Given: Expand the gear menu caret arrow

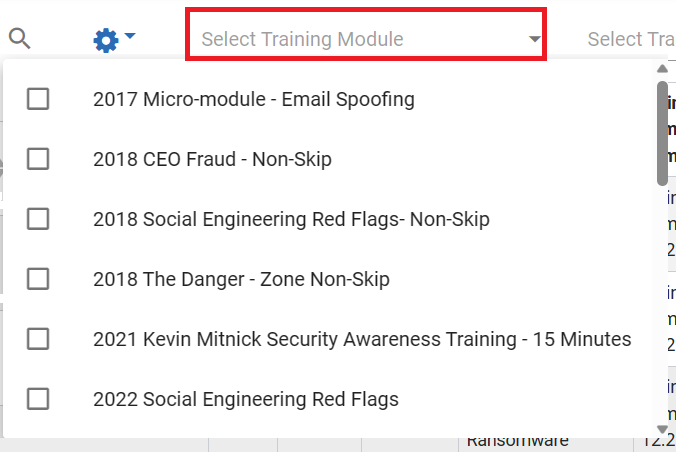Looking at the screenshot, I should [130, 35].
